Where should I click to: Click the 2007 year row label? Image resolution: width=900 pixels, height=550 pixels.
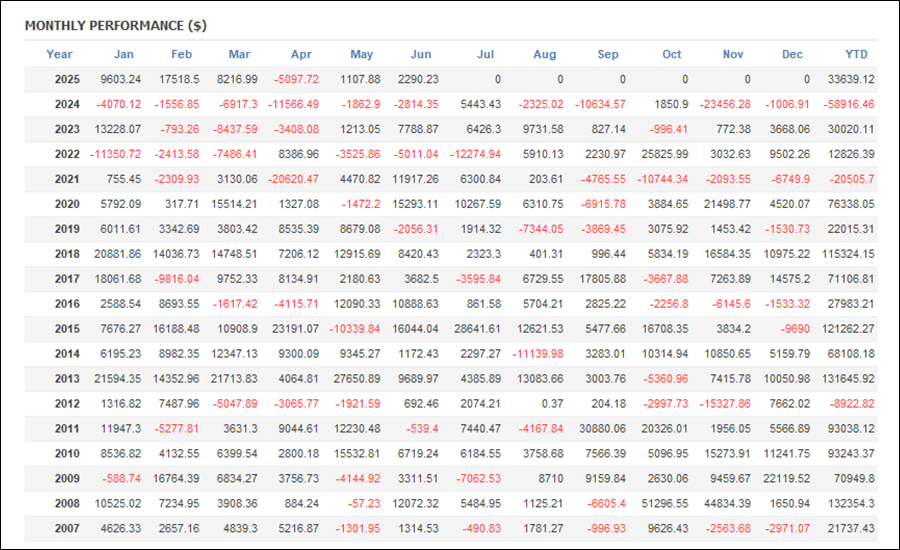pyautogui.click(x=67, y=528)
